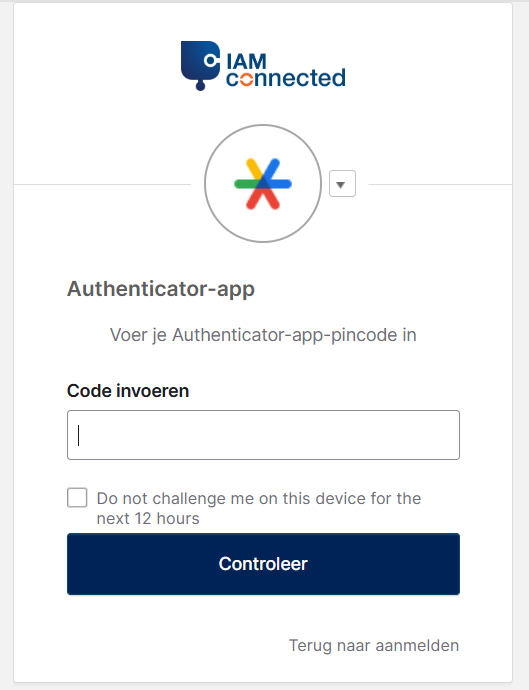Click the white 'C' symbol inside the blue shield
This screenshot has height=690, width=529.
pyautogui.click(x=211, y=60)
